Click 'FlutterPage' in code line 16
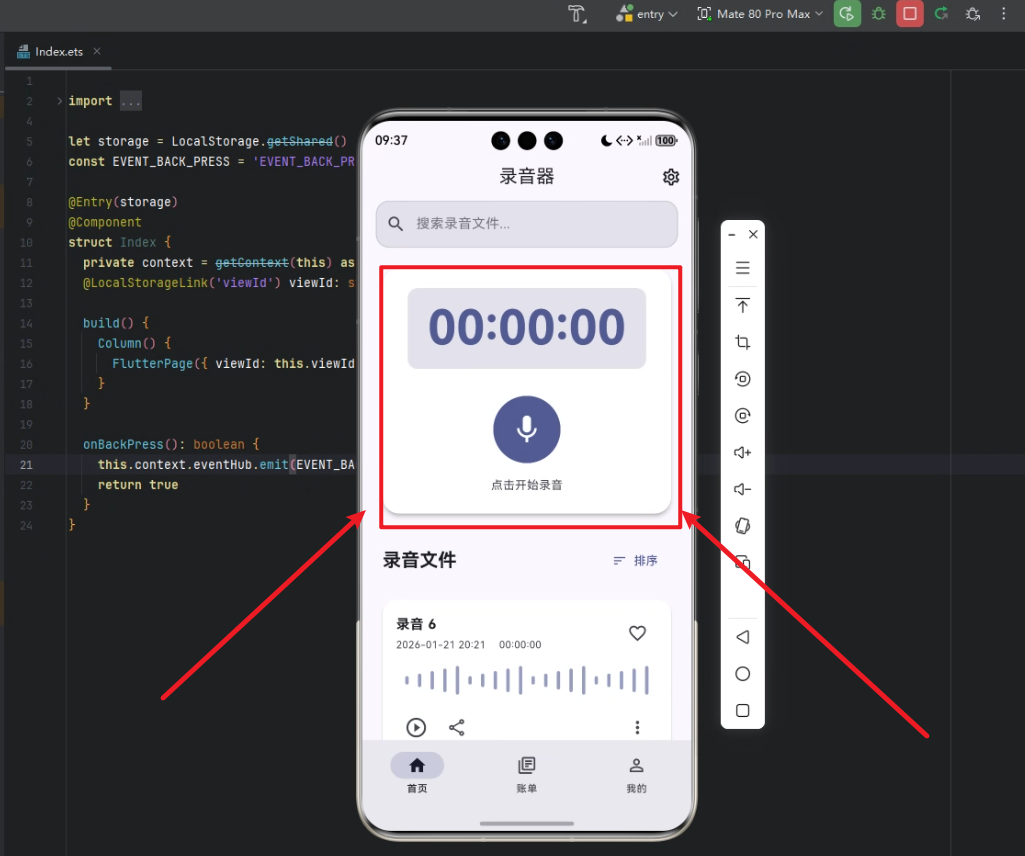The image size is (1025, 856). (152, 364)
